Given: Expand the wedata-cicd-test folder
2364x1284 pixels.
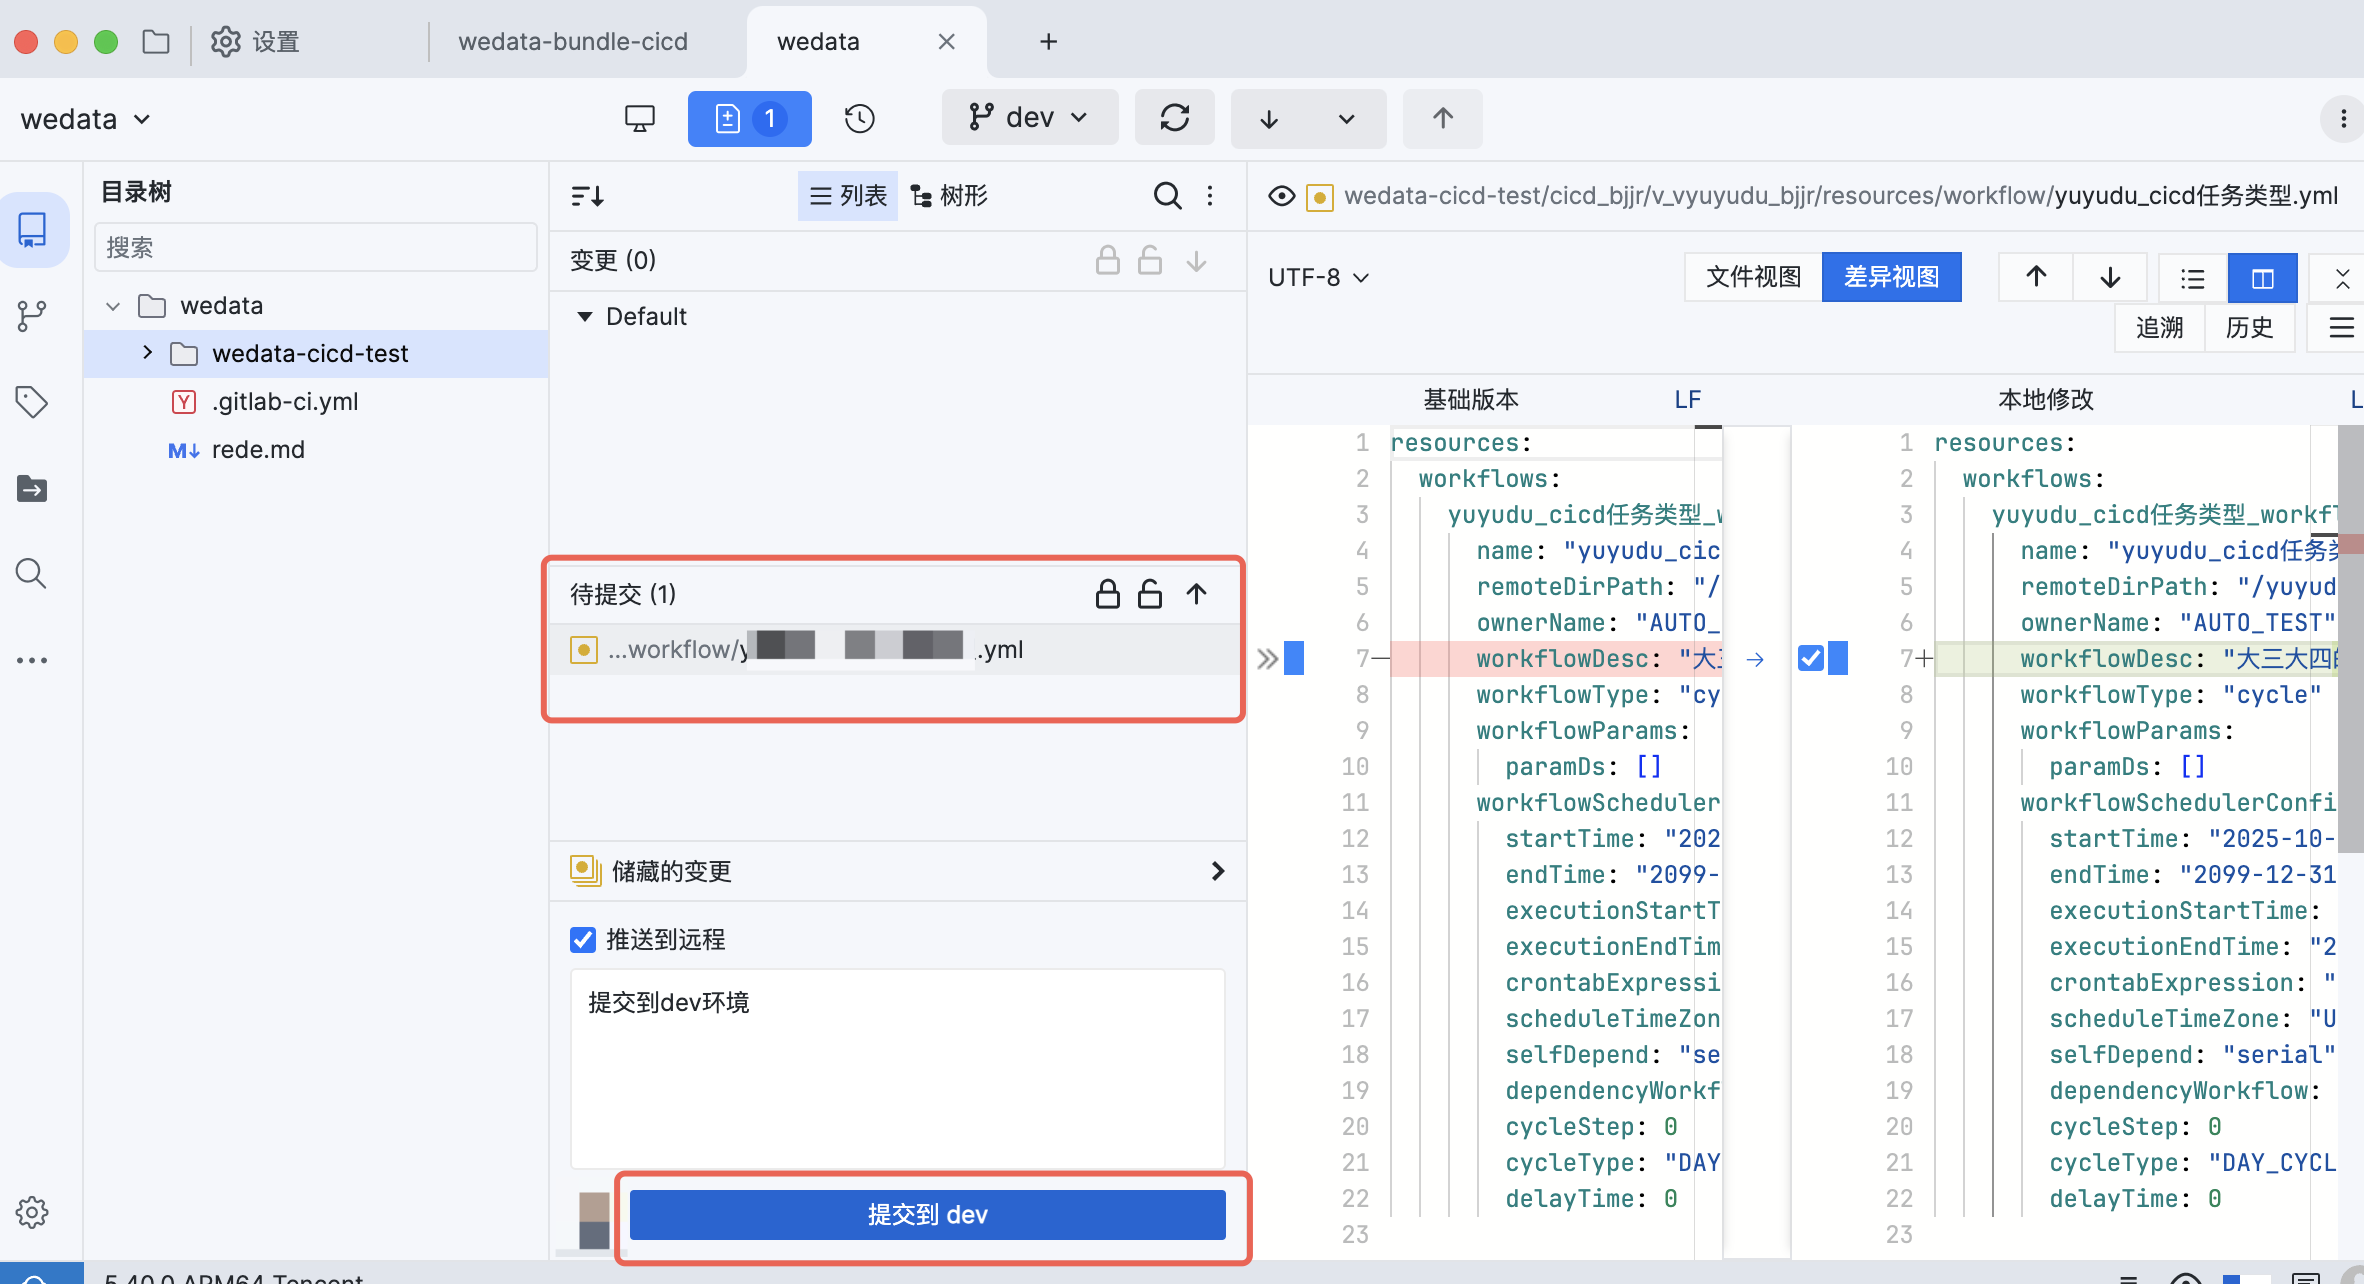Looking at the screenshot, I should 147,353.
